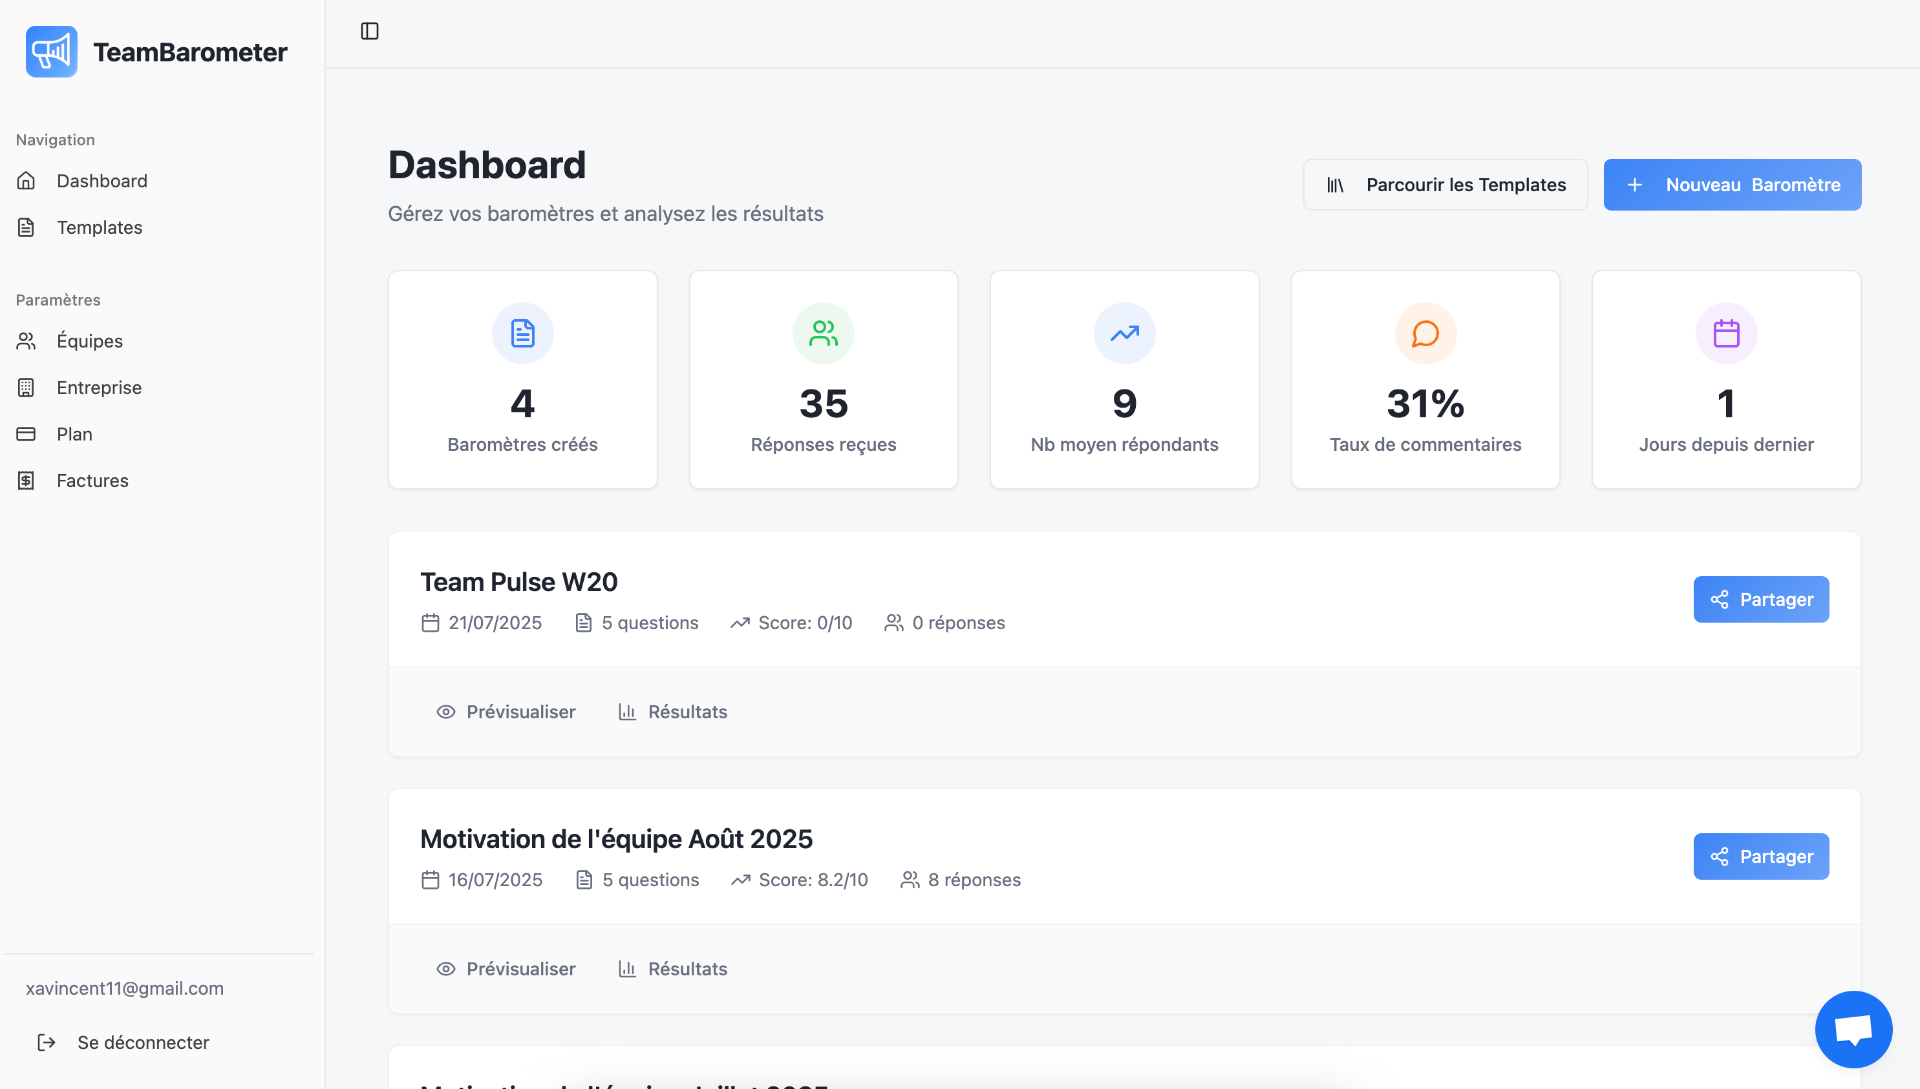Click the Factures receipt icon
The image size is (1920, 1089).
26,481
